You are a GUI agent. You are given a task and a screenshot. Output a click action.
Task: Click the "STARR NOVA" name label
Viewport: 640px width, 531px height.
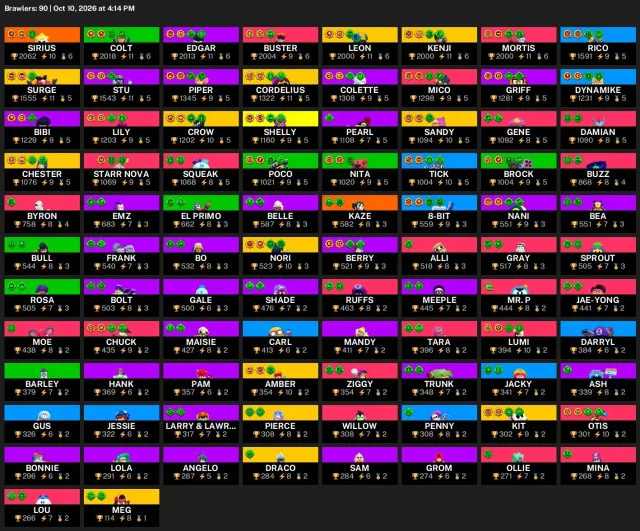[x=122, y=174]
